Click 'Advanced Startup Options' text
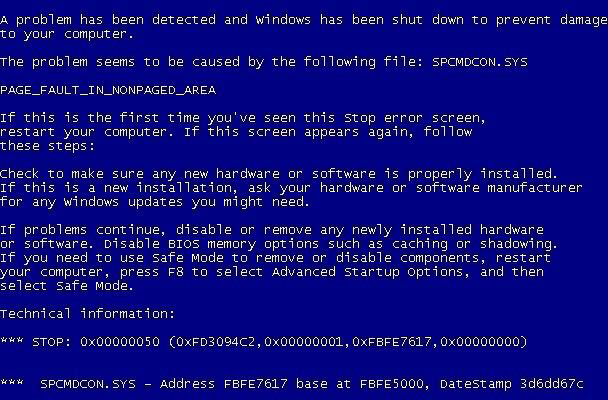This screenshot has height=400, width=608. pos(368,272)
